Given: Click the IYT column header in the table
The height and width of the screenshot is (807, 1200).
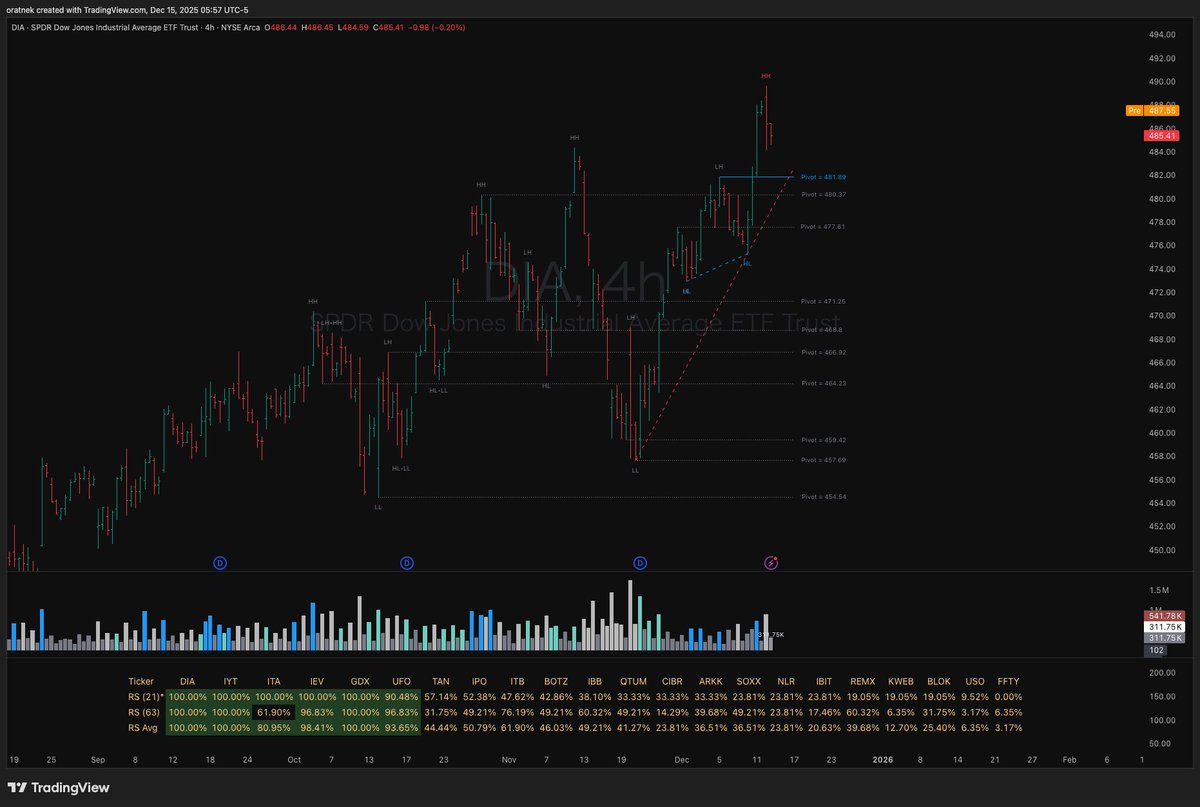Looking at the screenshot, I should pyautogui.click(x=231, y=680).
